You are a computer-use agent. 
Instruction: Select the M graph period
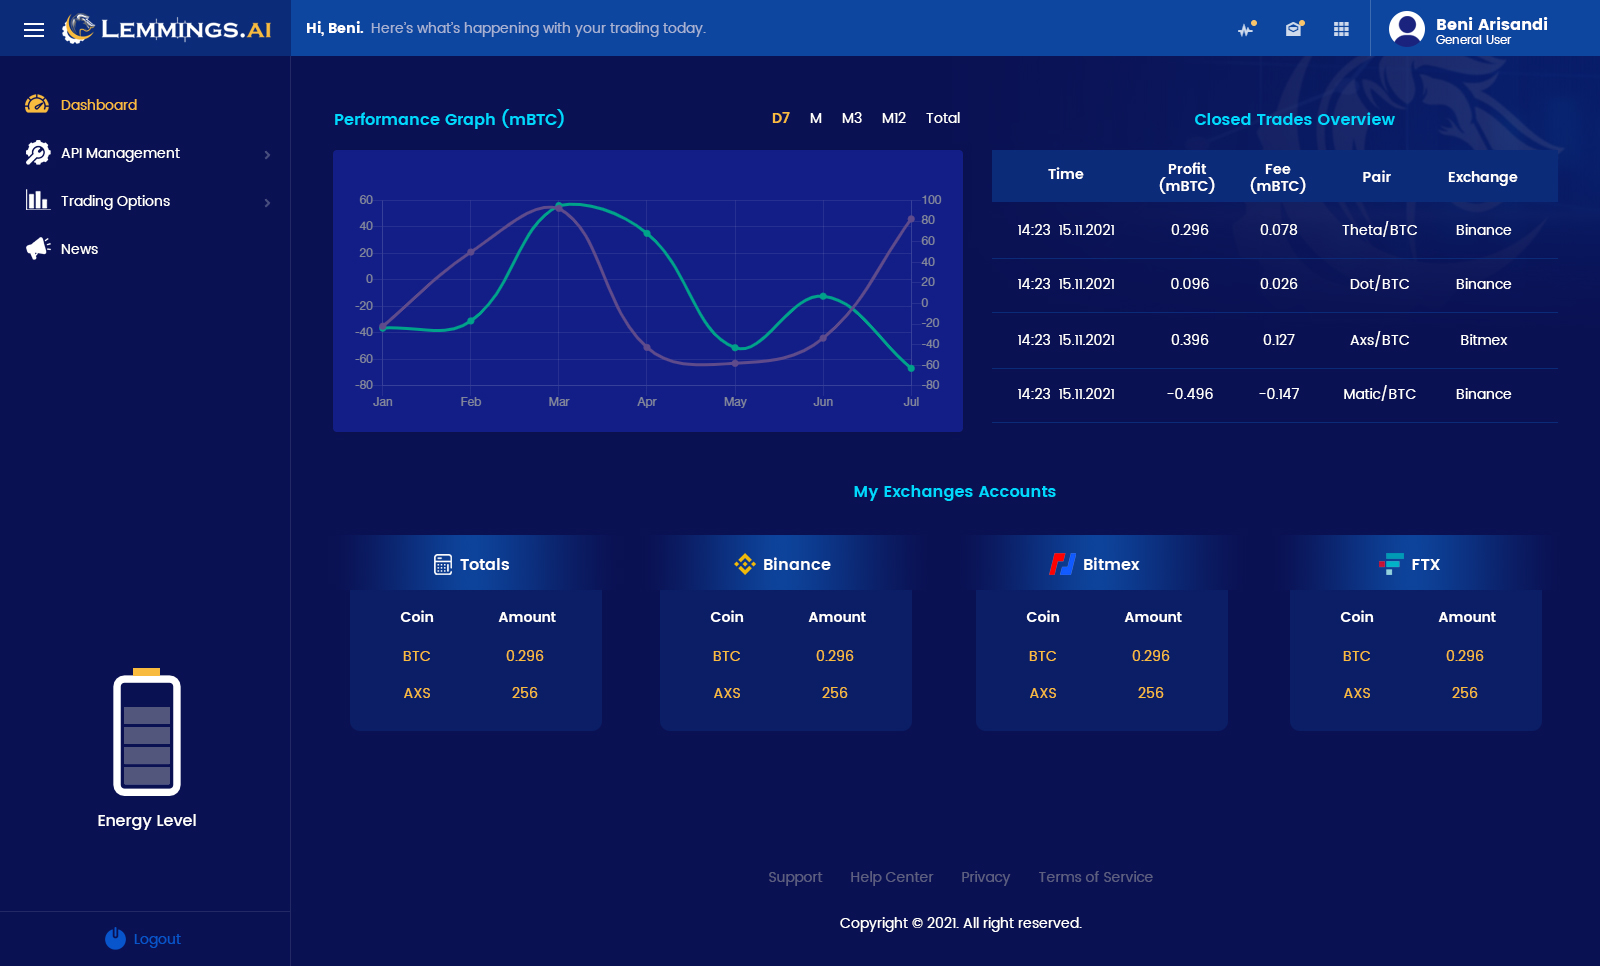pos(816,118)
